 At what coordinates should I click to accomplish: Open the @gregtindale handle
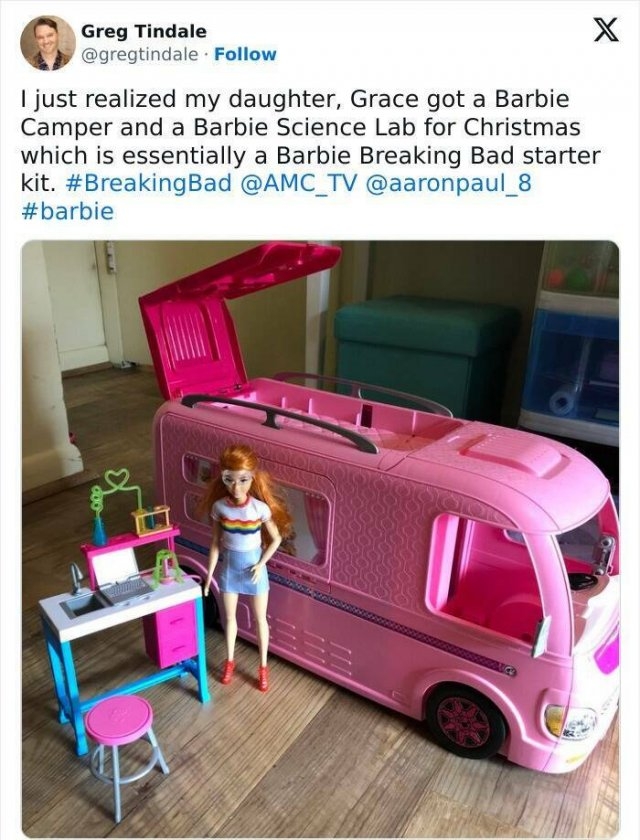[139, 54]
